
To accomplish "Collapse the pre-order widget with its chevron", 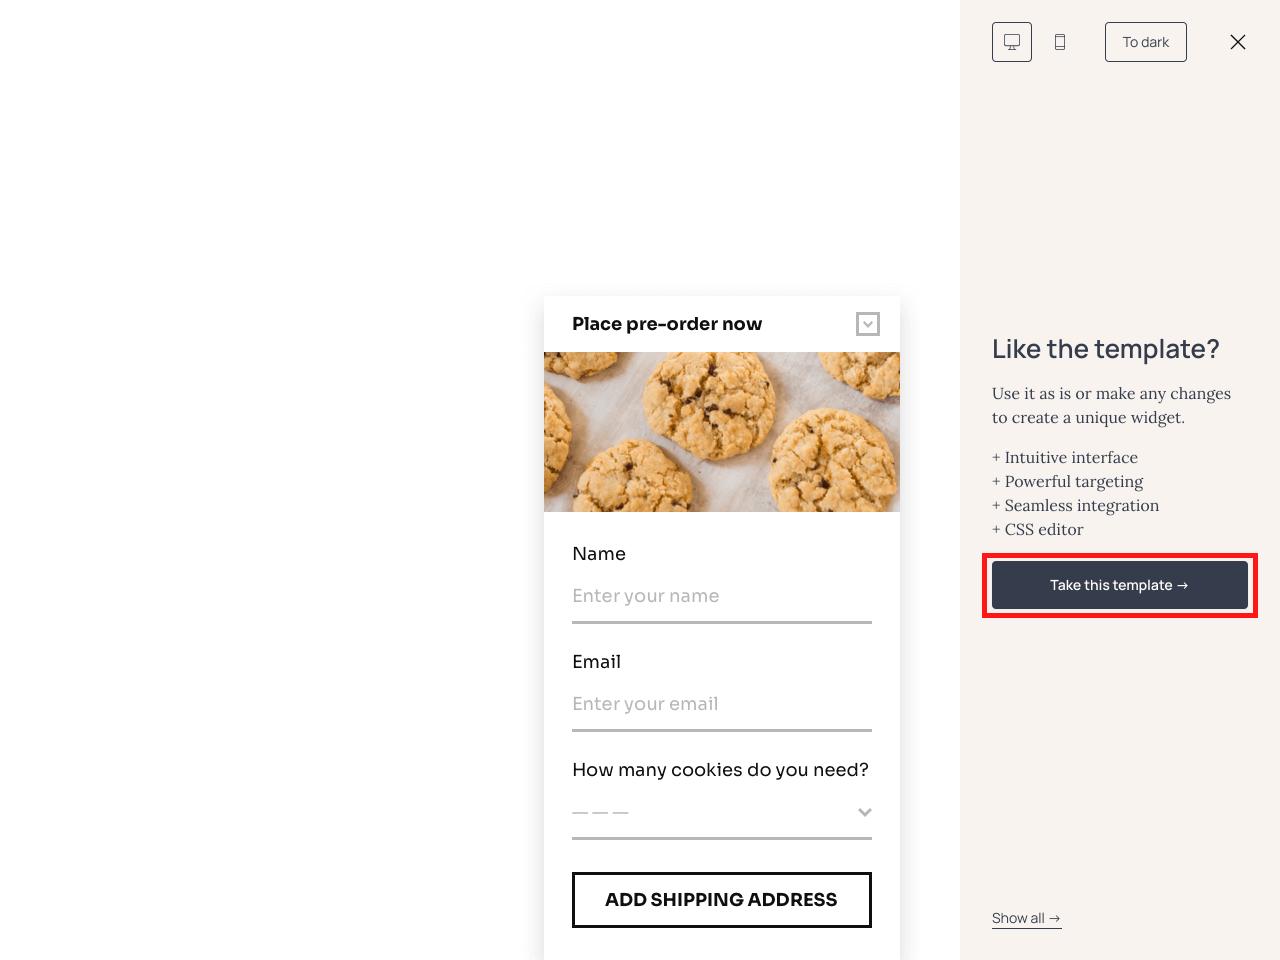I will point(868,324).
